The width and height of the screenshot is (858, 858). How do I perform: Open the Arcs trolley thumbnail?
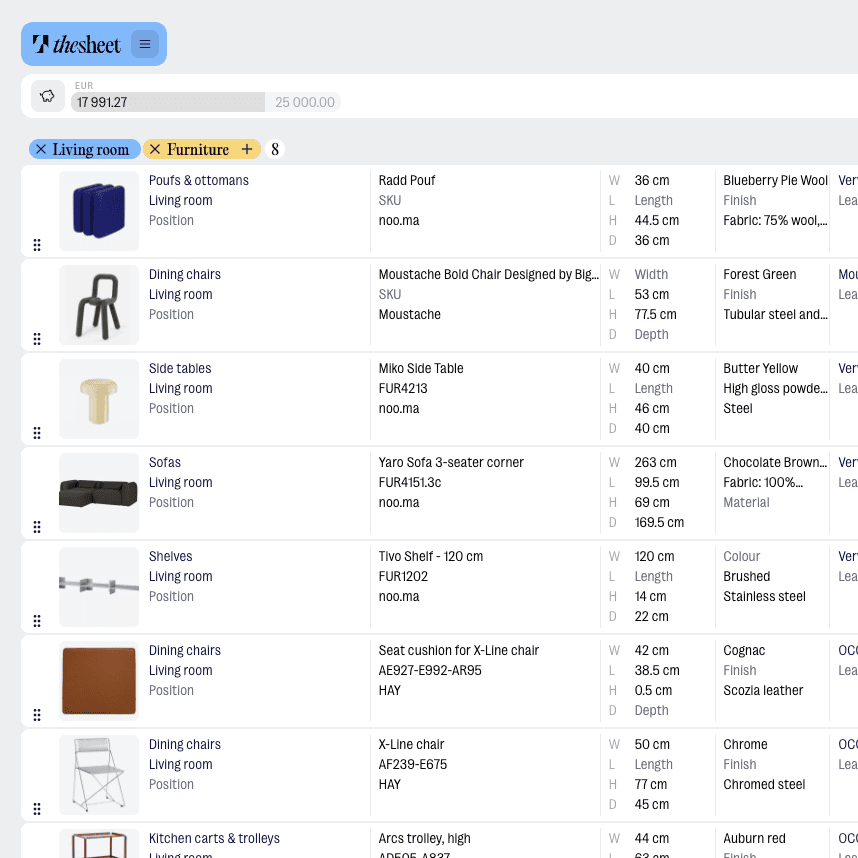click(x=99, y=844)
